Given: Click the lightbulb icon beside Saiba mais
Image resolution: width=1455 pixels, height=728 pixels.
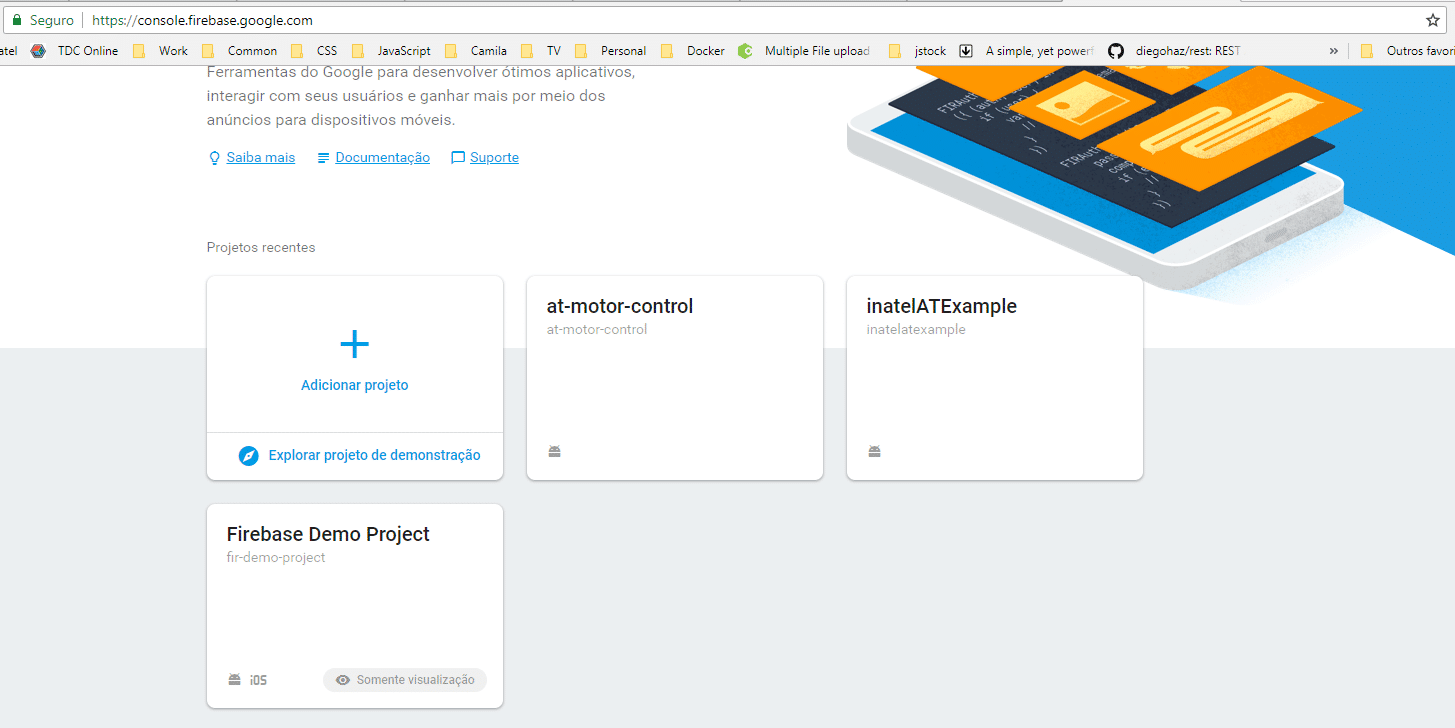Looking at the screenshot, I should [214, 158].
